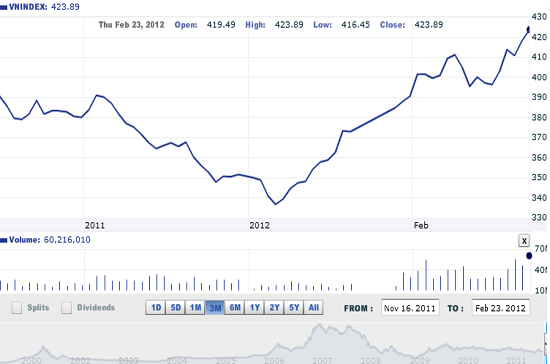Select the 6M time range
The image size is (550, 364).
click(235, 308)
